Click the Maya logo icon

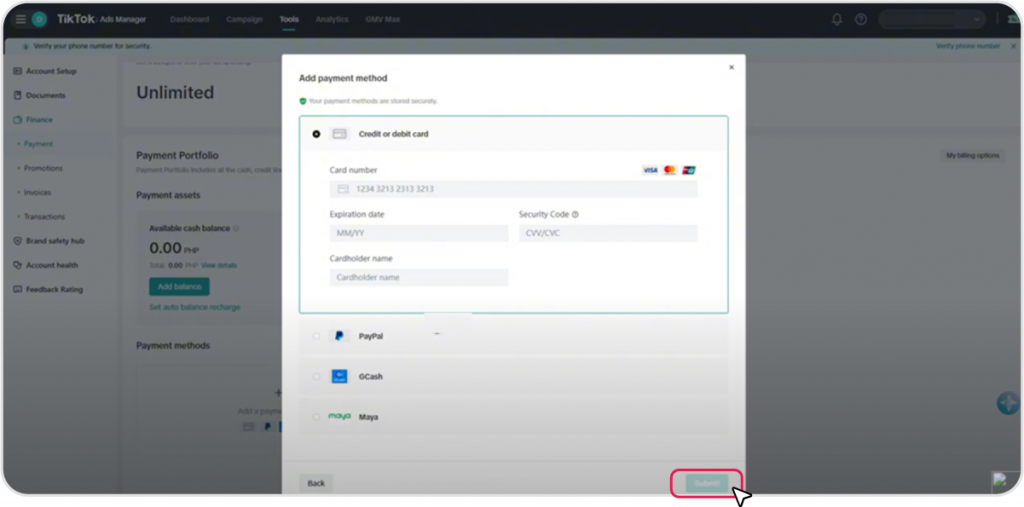340,417
